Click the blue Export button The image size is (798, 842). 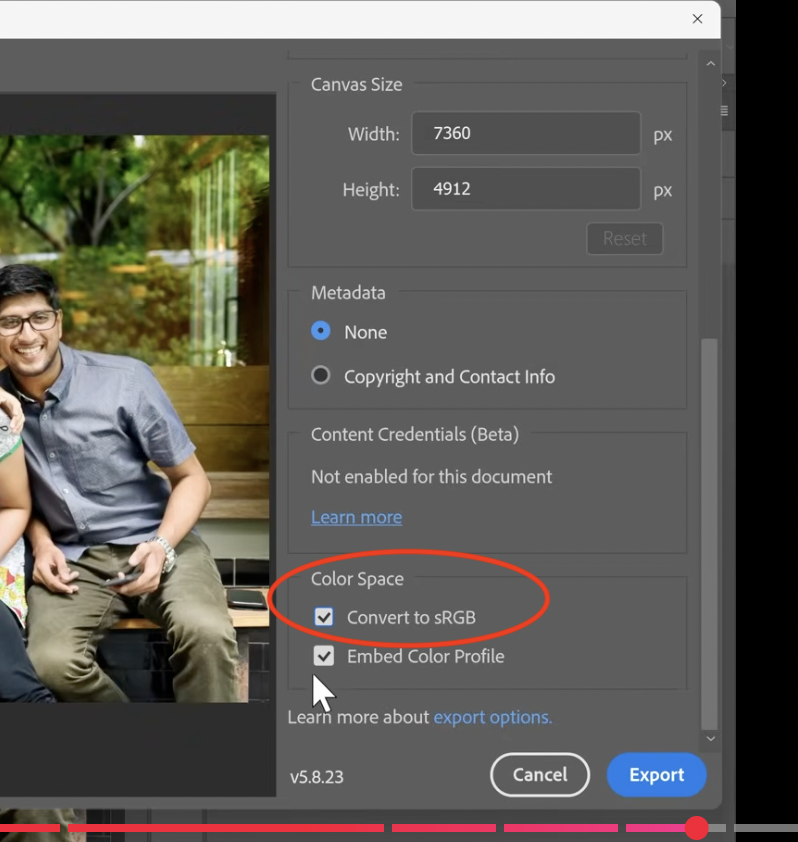click(656, 775)
